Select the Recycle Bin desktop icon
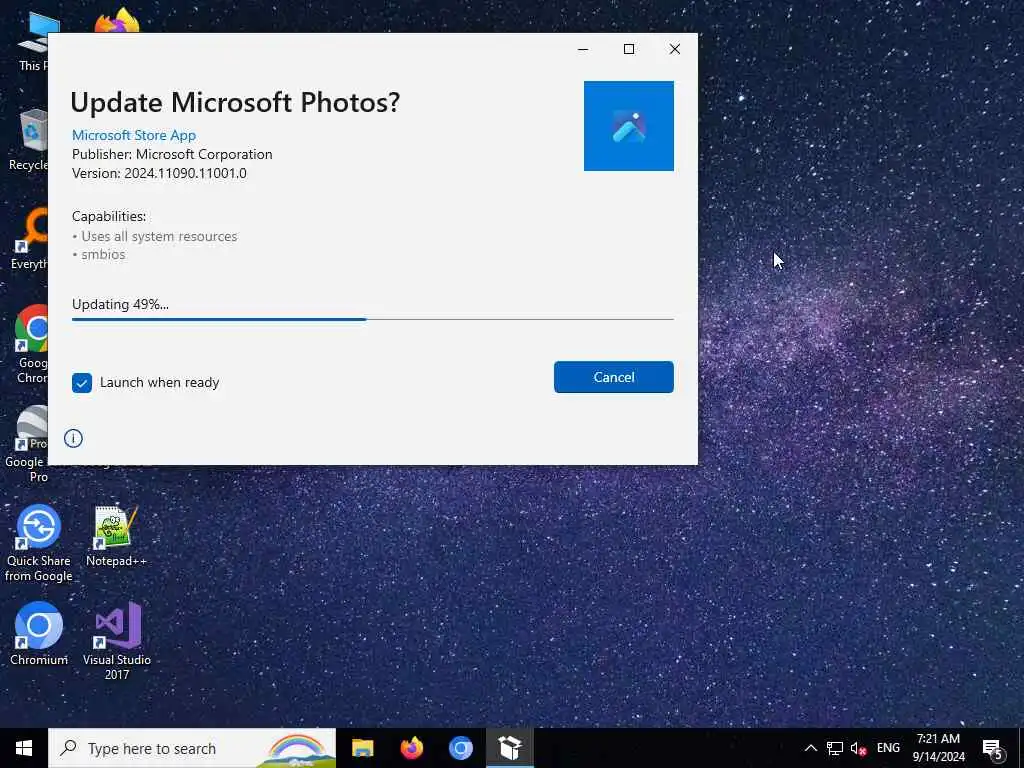Viewport: 1024px width, 768px height. 28,140
